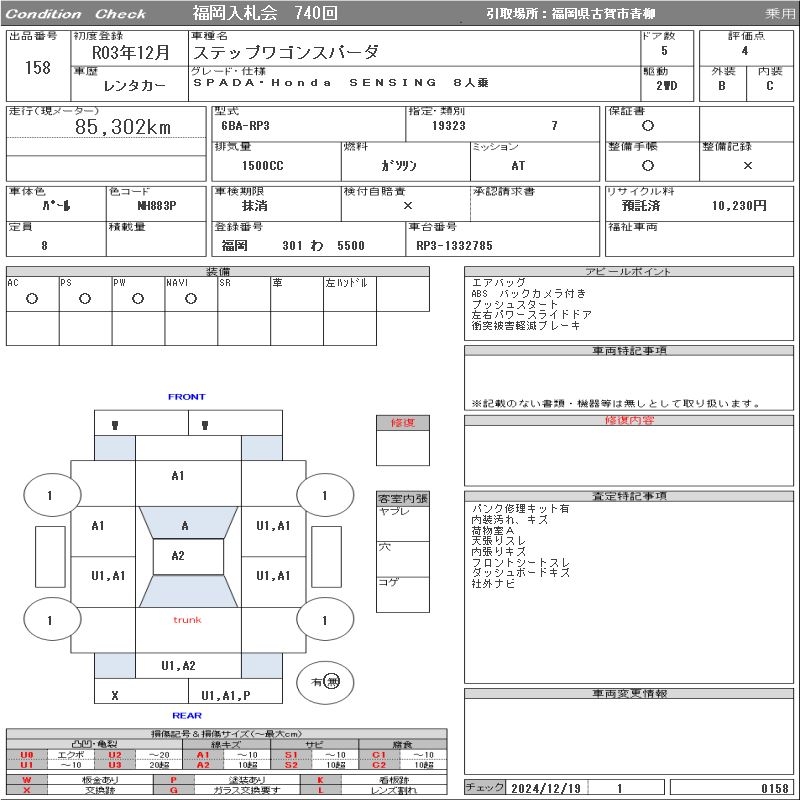Click the circle mark under NAVI

[191, 299]
